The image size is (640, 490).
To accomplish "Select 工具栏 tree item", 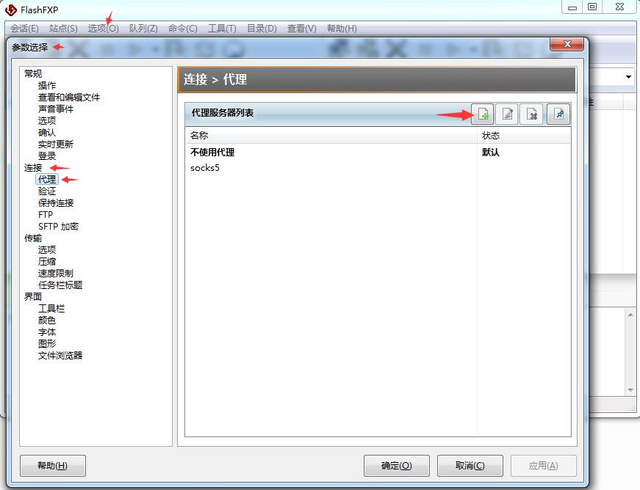I will click(x=51, y=309).
